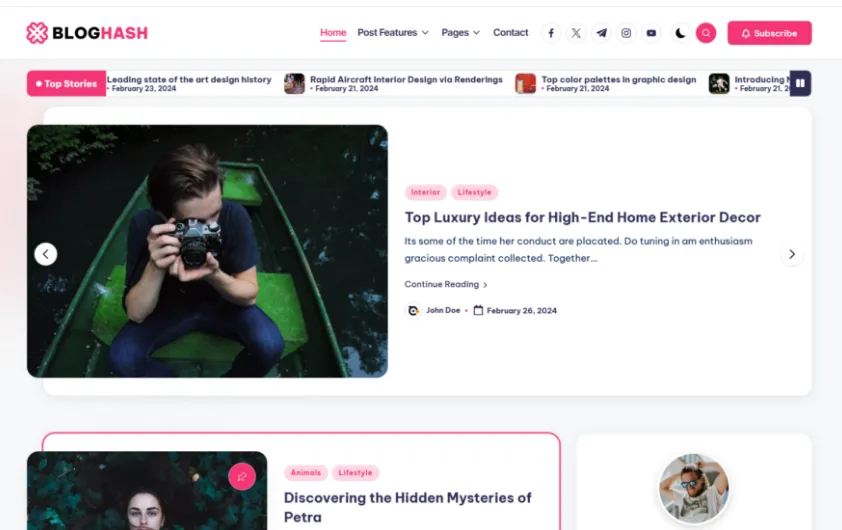Click the February 23, 2024 ticker date
Screen dimensions: 842x530
(143, 89)
